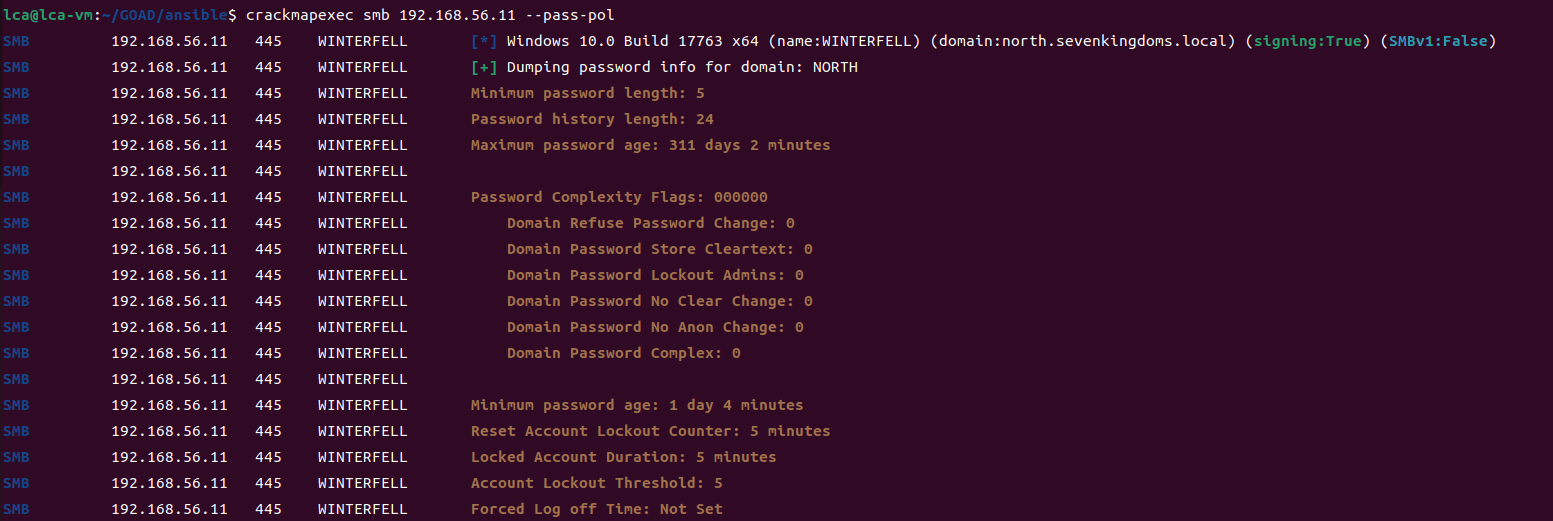
Task: Click the Password Complexity Flags line
Action: point(619,197)
